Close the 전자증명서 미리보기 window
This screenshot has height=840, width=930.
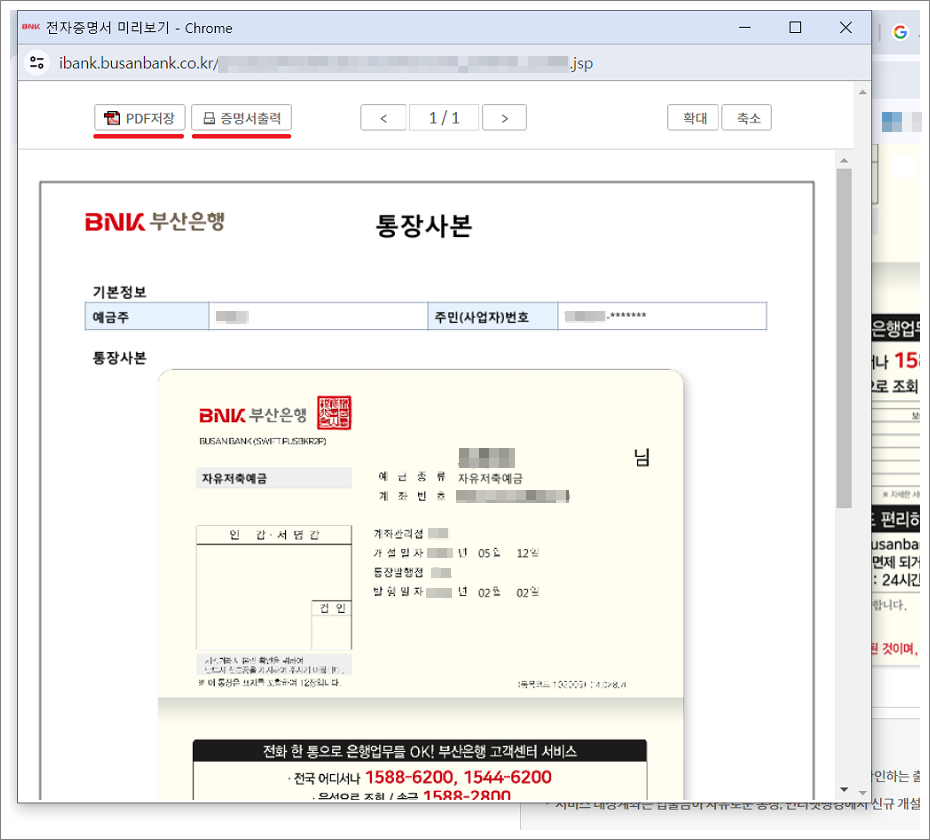[x=846, y=27]
